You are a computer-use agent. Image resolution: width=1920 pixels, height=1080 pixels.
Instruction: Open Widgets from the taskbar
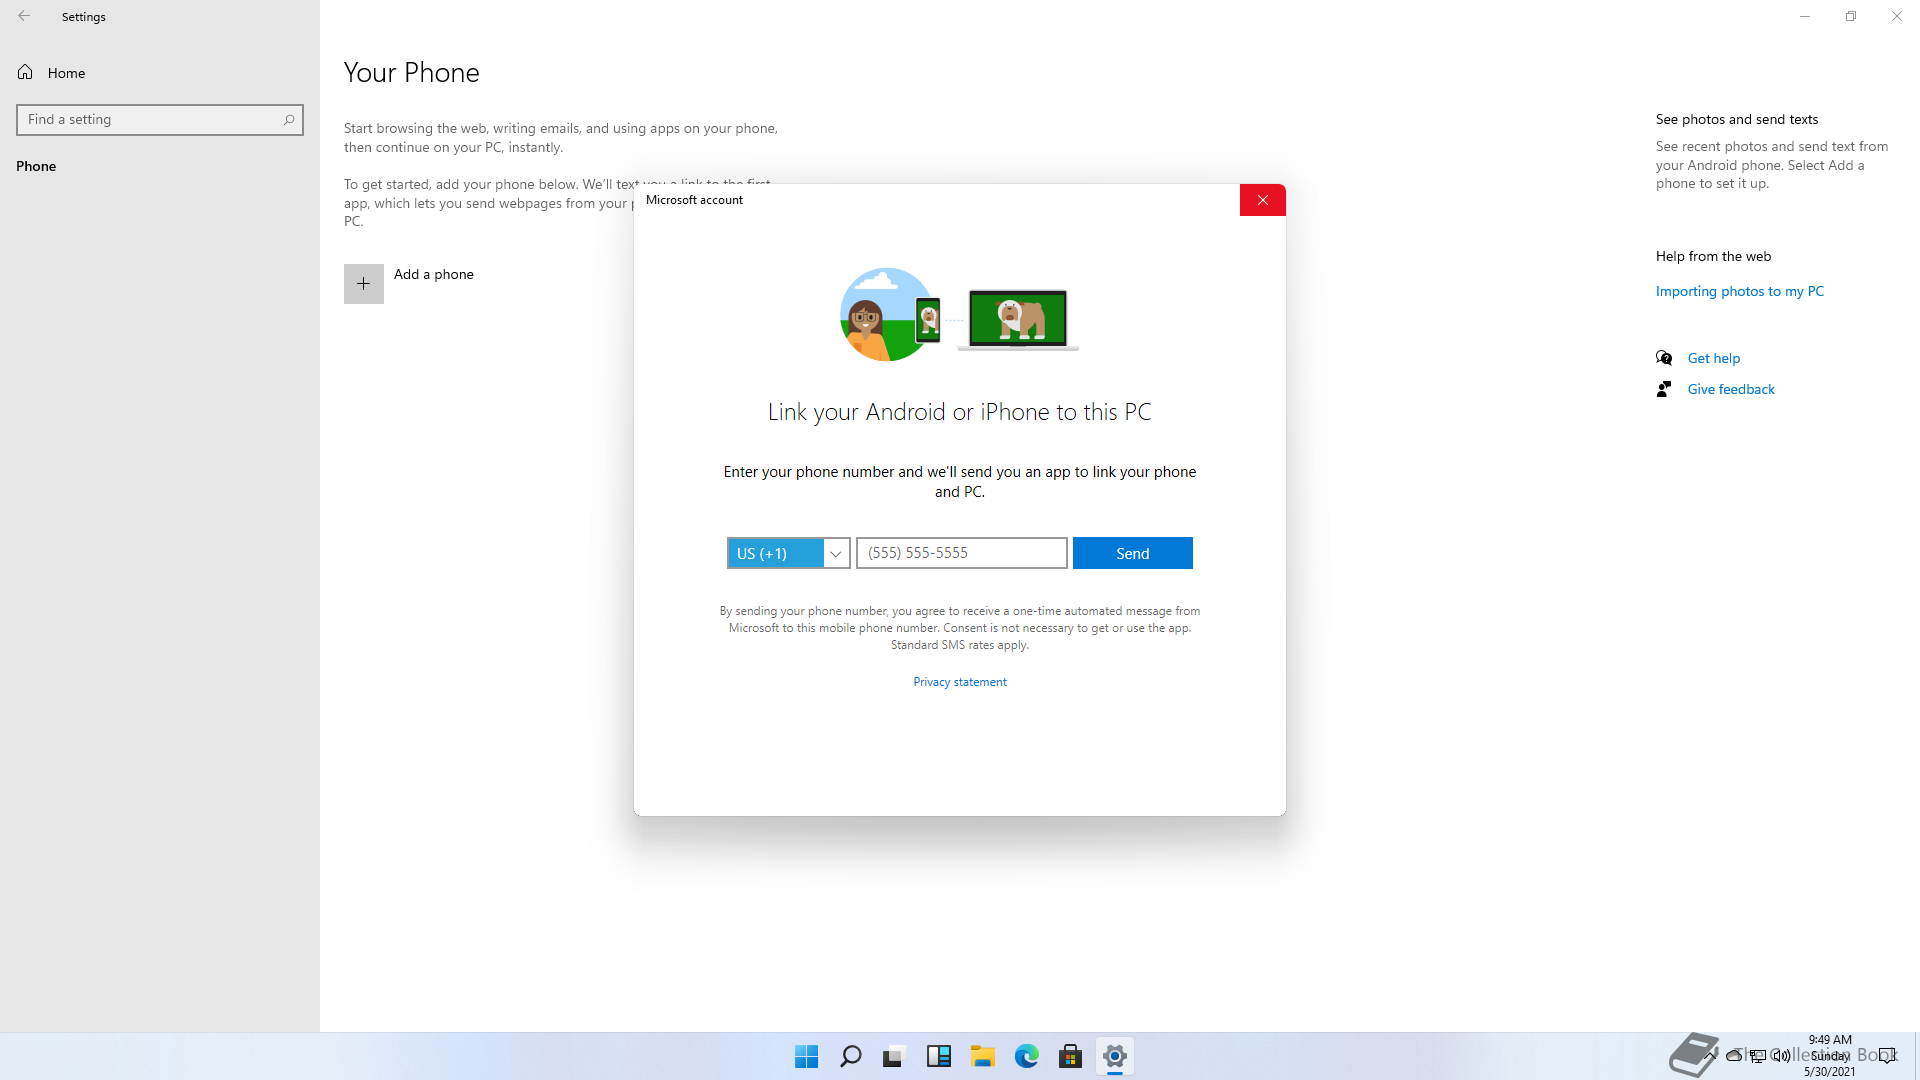[x=939, y=1056]
